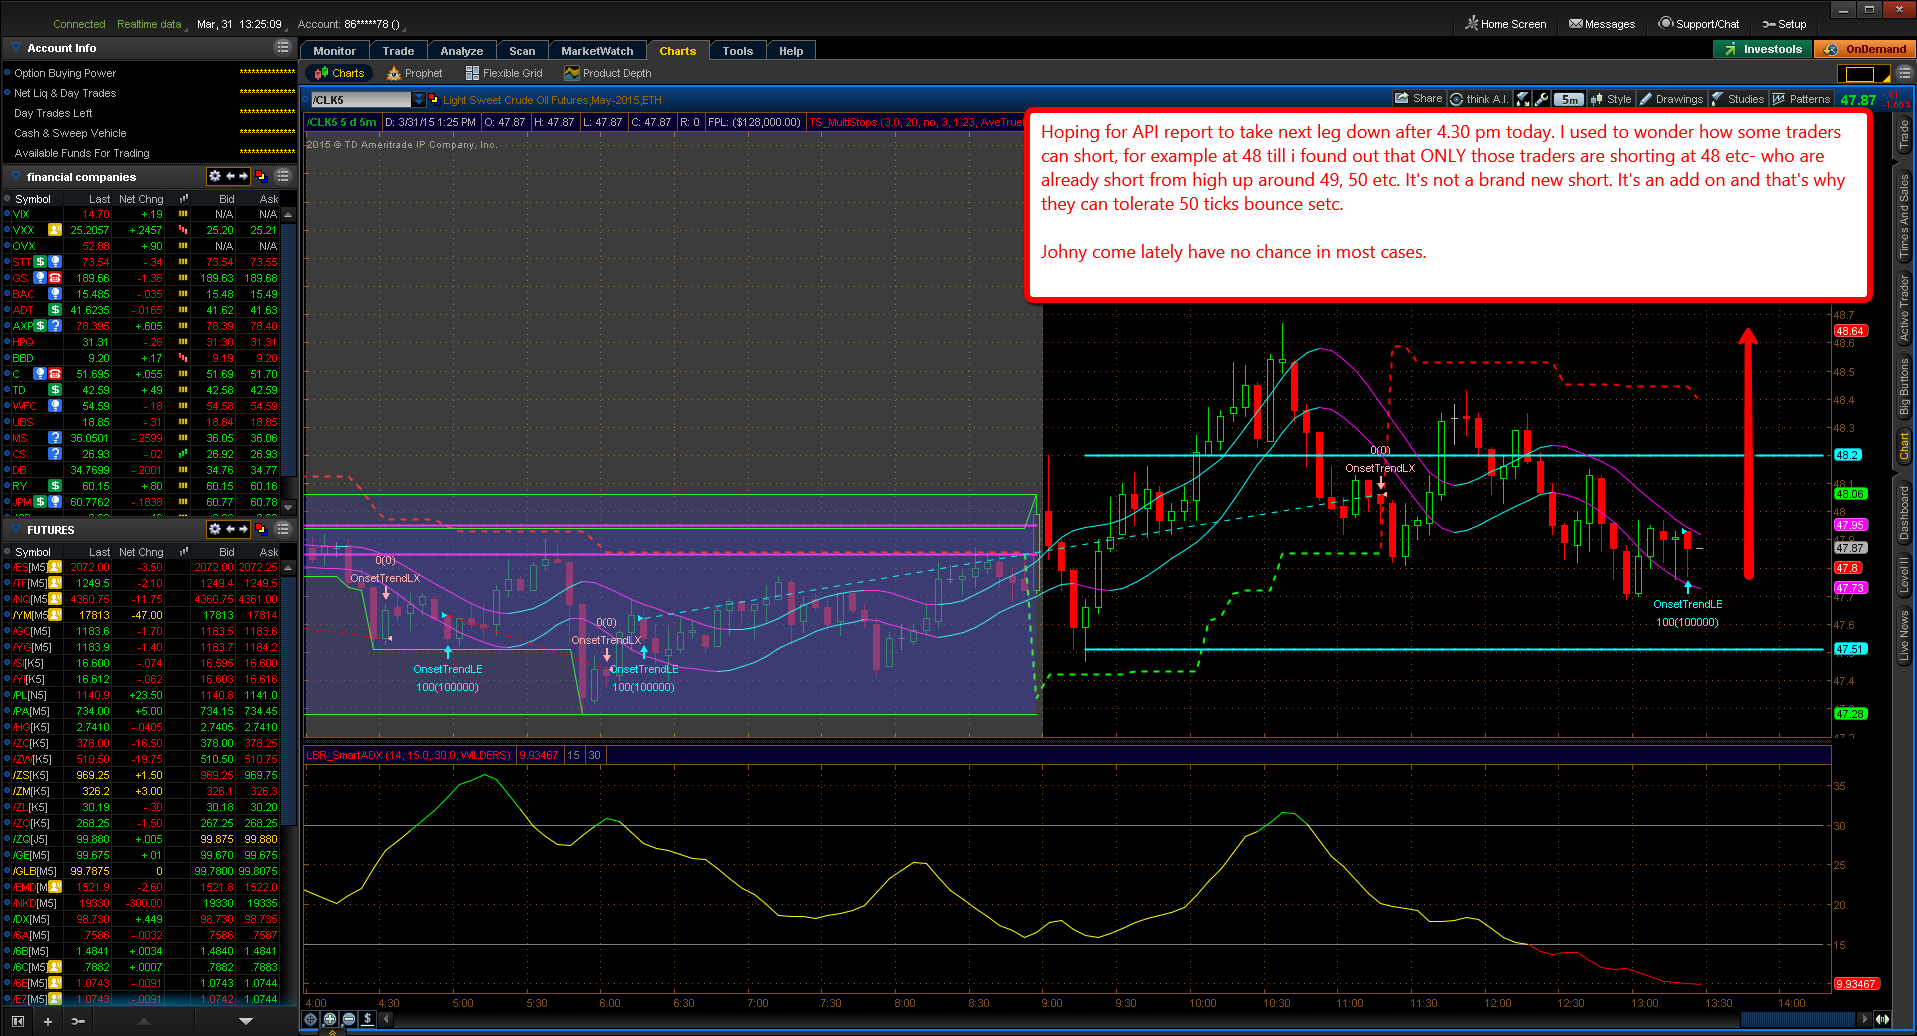Viewport: 1917px width, 1036px height.
Task: Open the Patterns menu
Action: 1801,99
